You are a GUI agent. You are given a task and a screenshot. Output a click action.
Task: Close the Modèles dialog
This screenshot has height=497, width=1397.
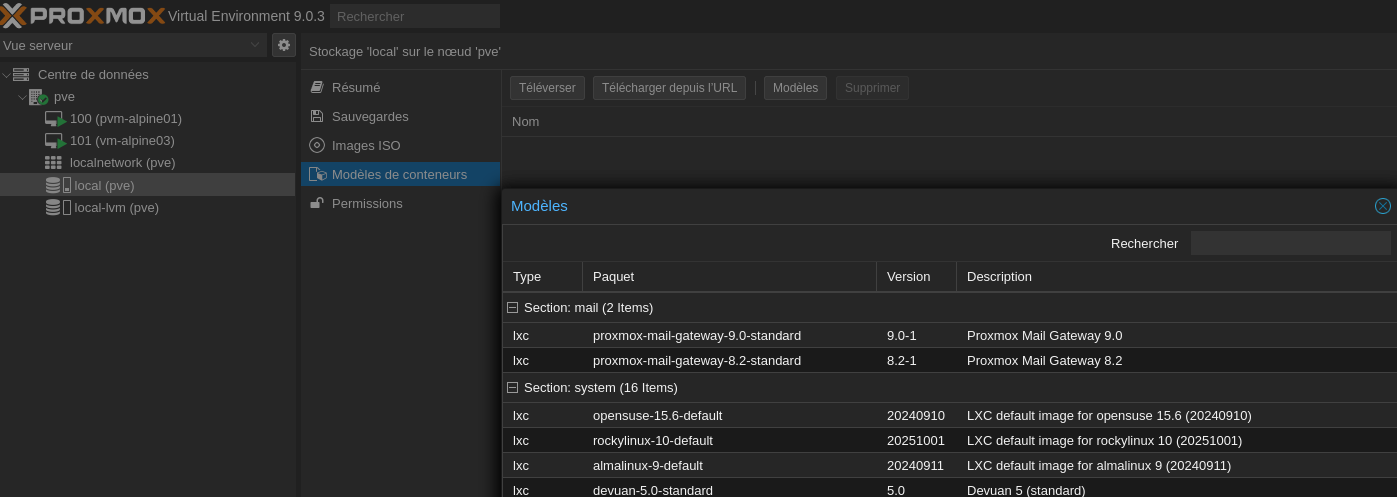click(x=1382, y=206)
